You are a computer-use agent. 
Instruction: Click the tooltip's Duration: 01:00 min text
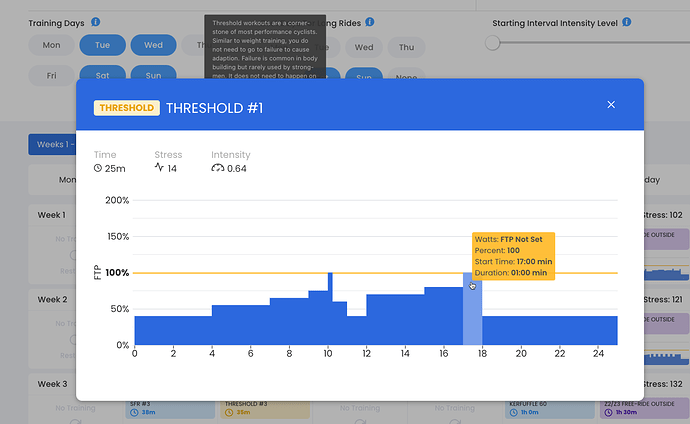[511, 273]
